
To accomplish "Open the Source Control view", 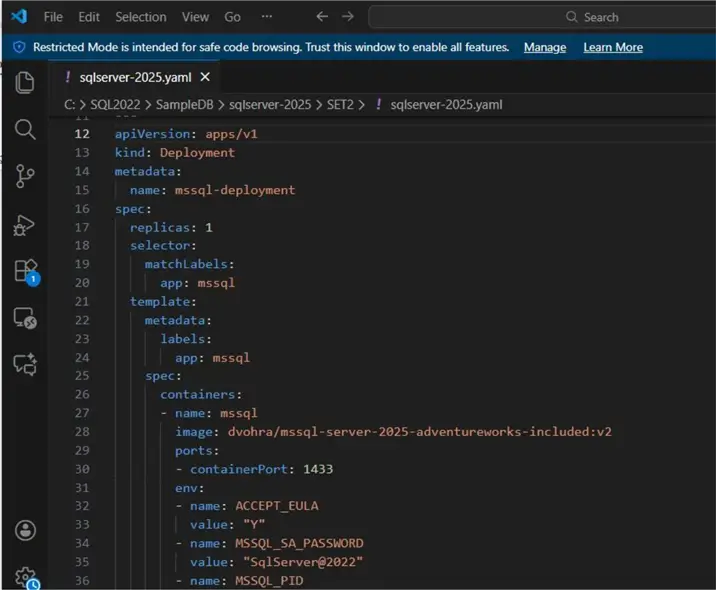I will [25, 176].
